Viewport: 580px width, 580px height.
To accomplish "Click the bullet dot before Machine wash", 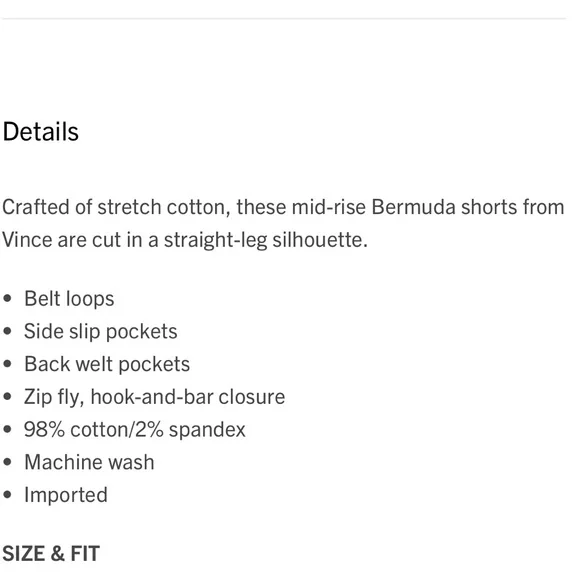I will 7,462.
